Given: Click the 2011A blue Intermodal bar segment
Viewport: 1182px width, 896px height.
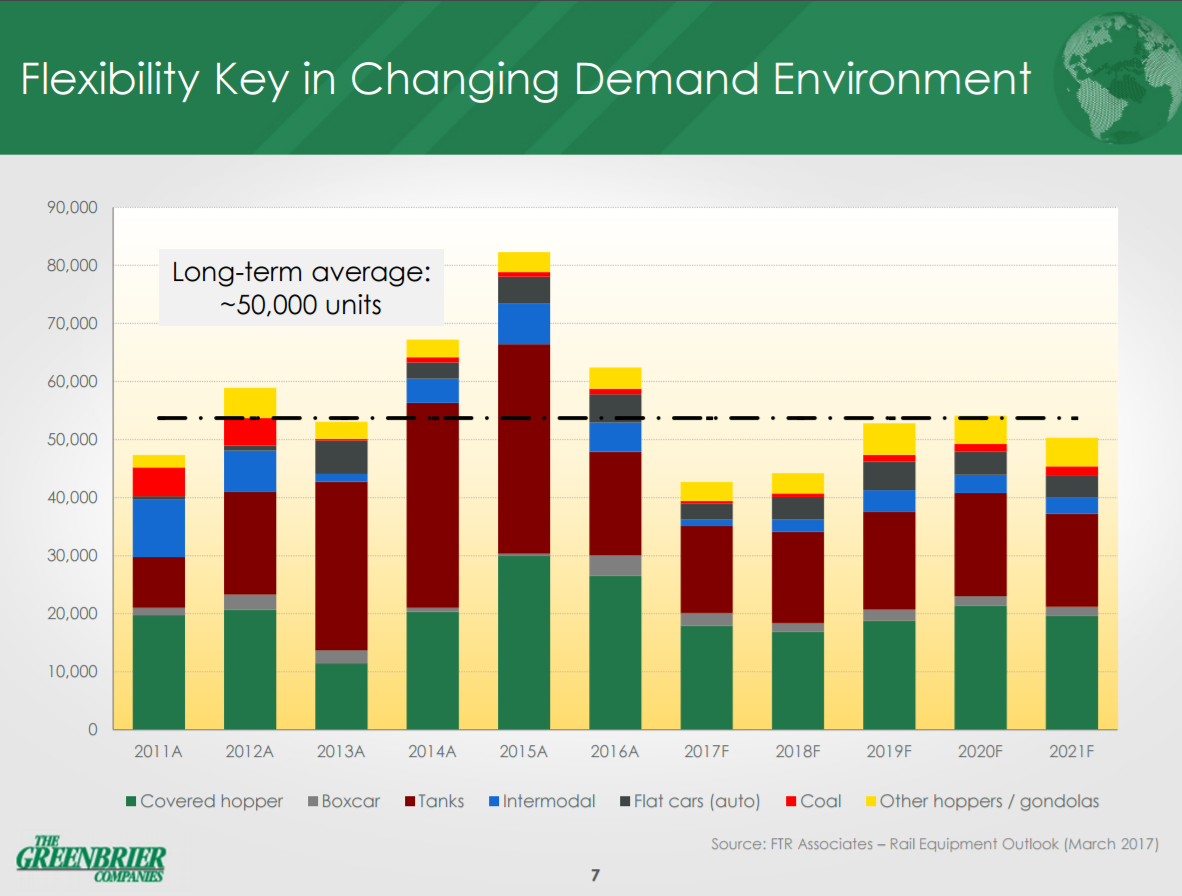Looking at the screenshot, I should [x=158, y=527].
